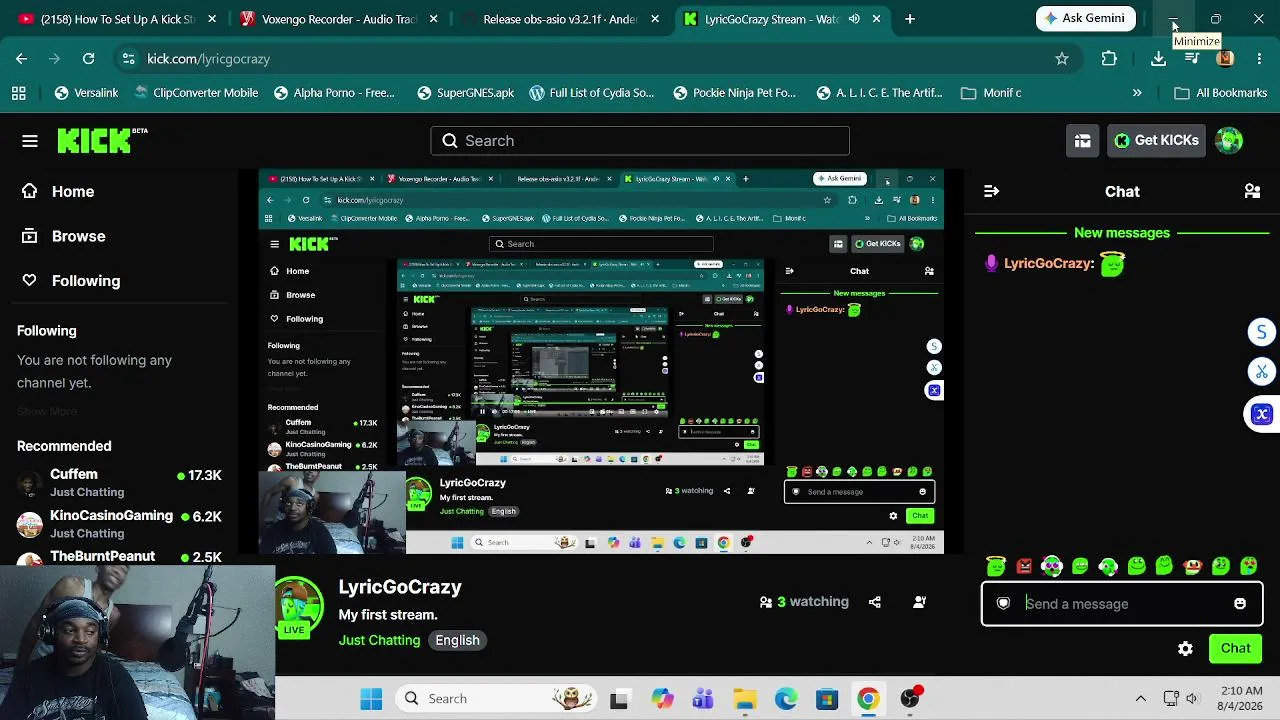Switch to the Voxengo Recorder tab
Image resolution: width=1280 pixels, height=720 pixels.
coord(339,19)
